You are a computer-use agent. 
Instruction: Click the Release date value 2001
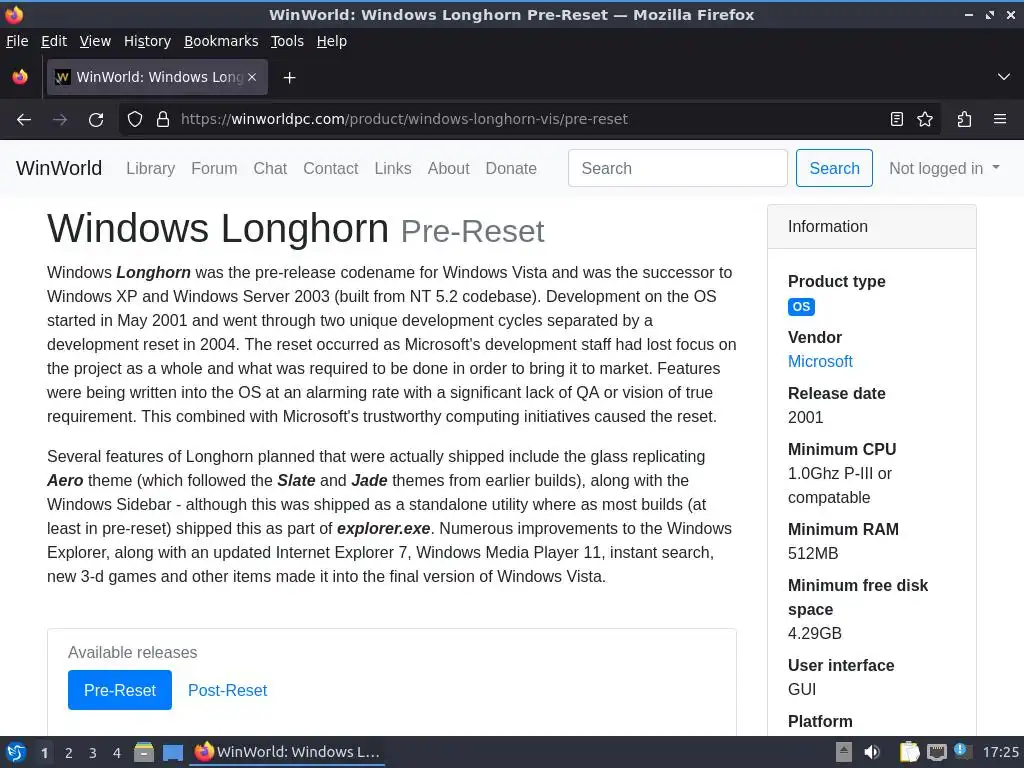[x=805, y=417]
